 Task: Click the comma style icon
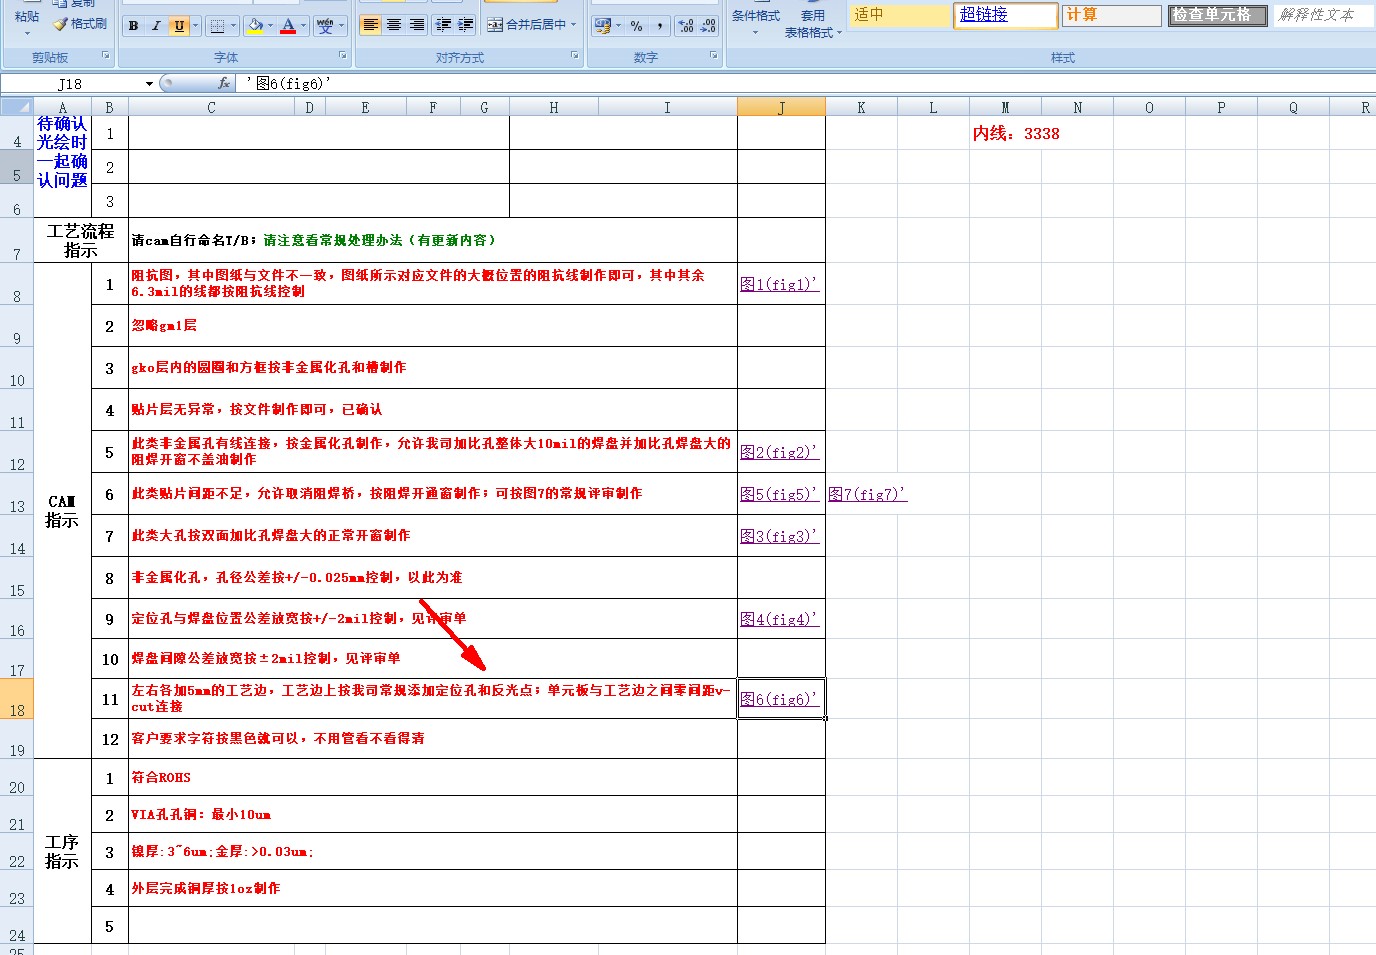coord(660,26)
